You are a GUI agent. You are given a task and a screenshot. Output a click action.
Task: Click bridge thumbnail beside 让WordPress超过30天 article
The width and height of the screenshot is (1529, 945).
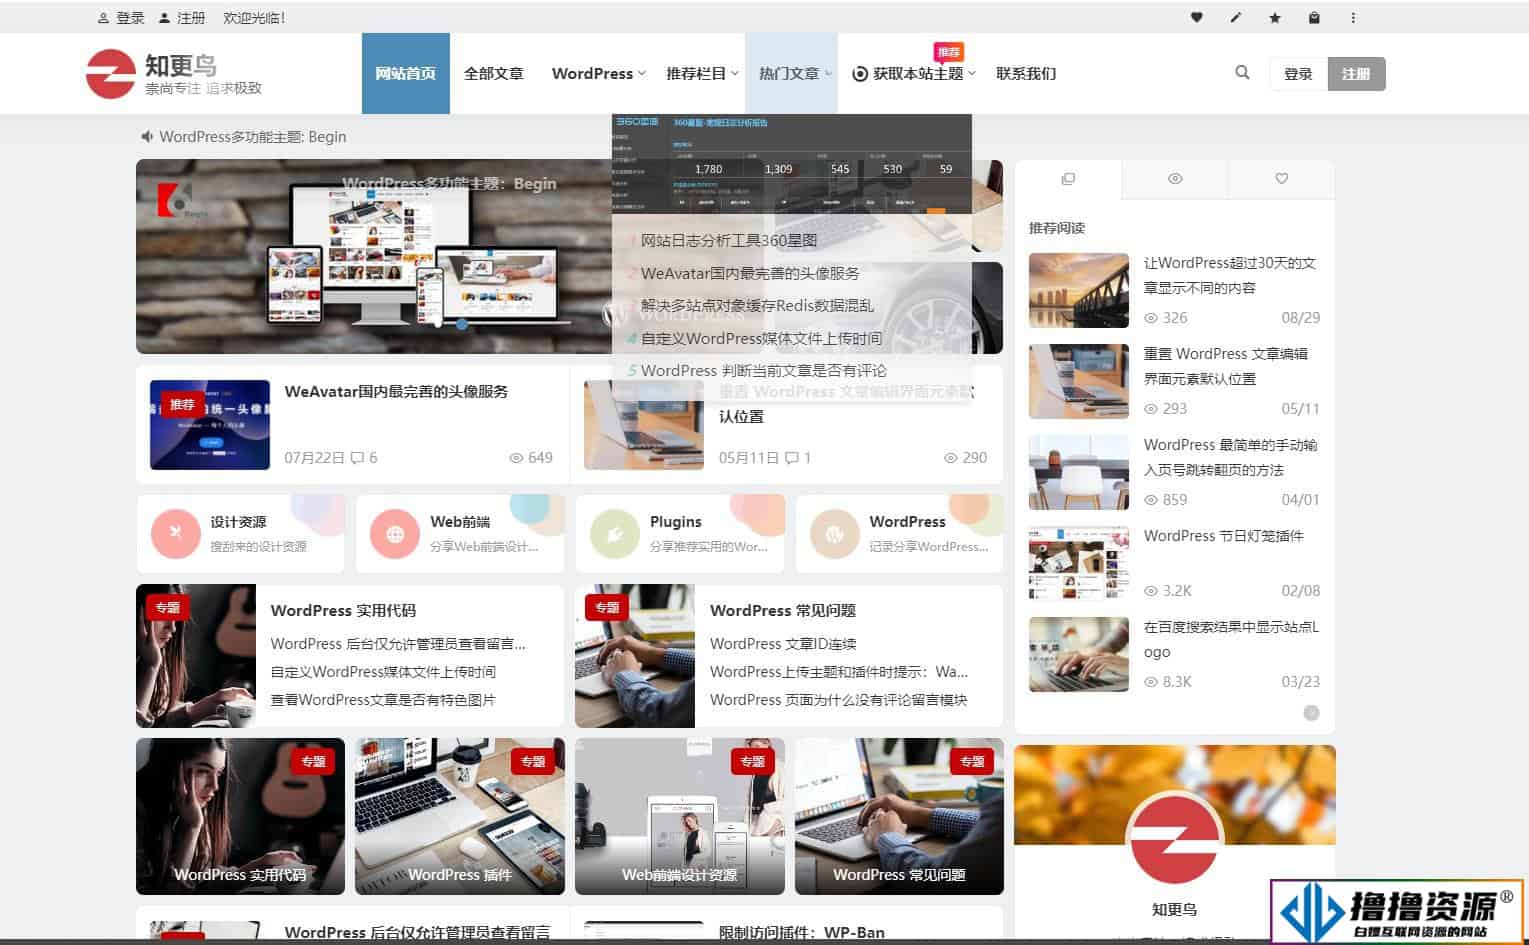(1079, 291)
